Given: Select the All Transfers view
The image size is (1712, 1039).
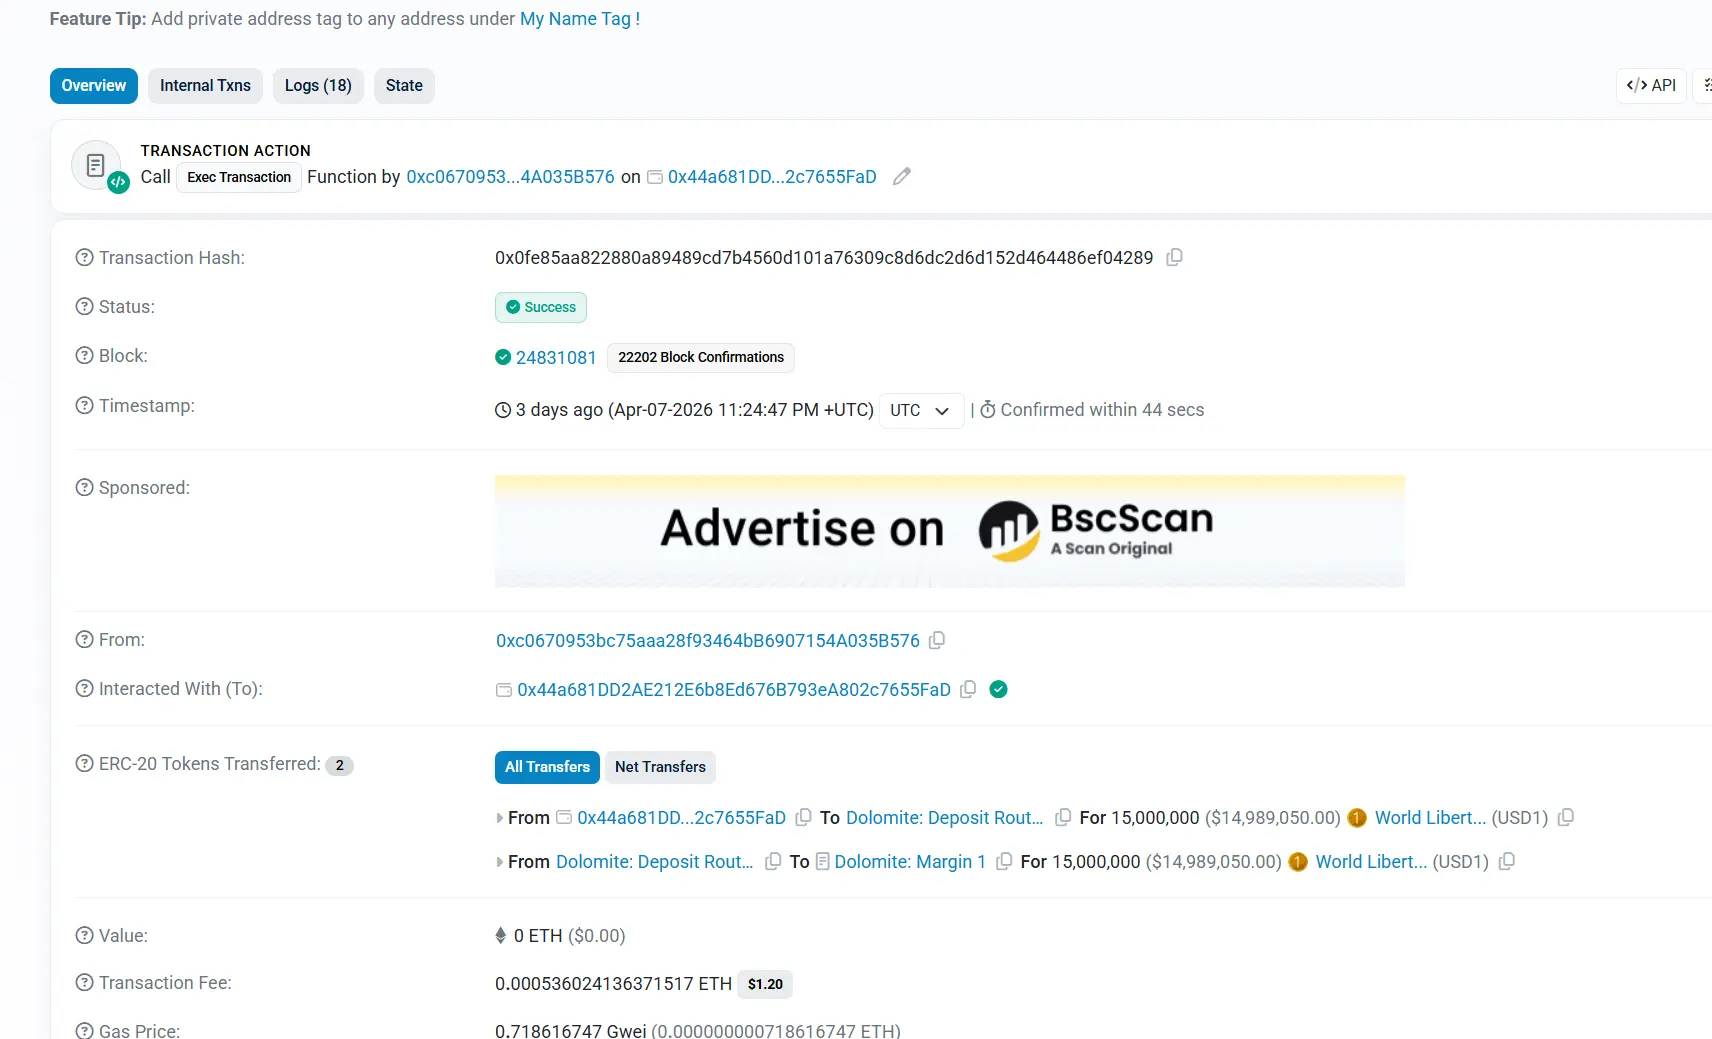Looking at the screenshot, I should click(x=547, y=767).
